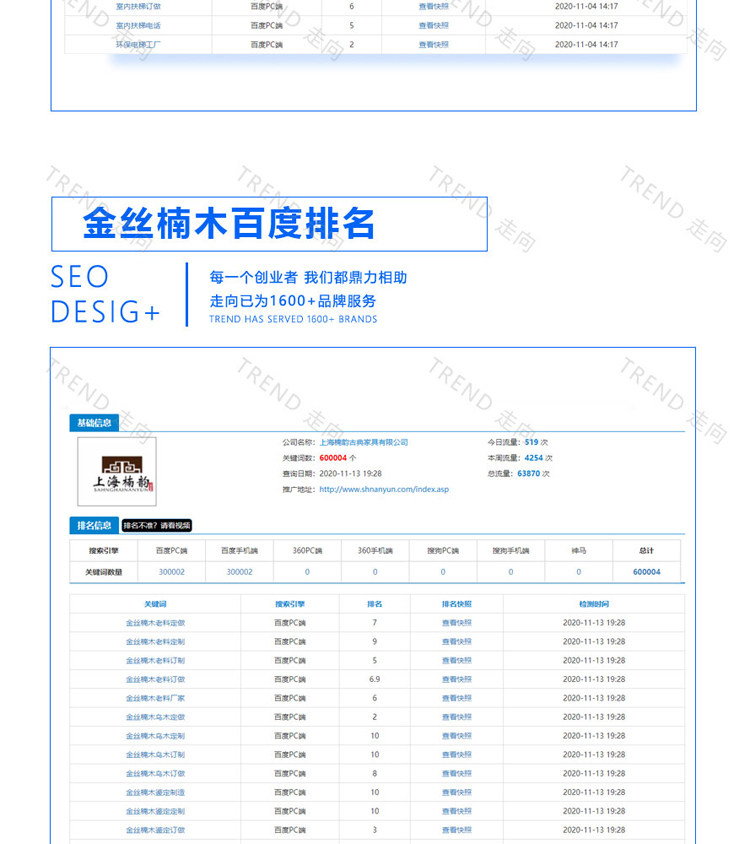Click the 上海楠韵 company logo thumbnail
The width and height of the screenshot is (750, 844).
[x=117, y=472]
